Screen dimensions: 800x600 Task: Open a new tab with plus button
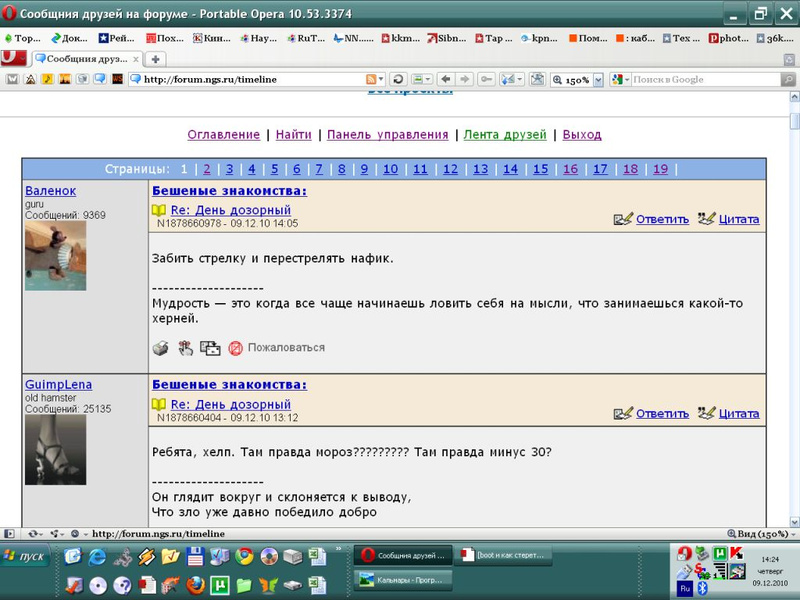point(156,59)
